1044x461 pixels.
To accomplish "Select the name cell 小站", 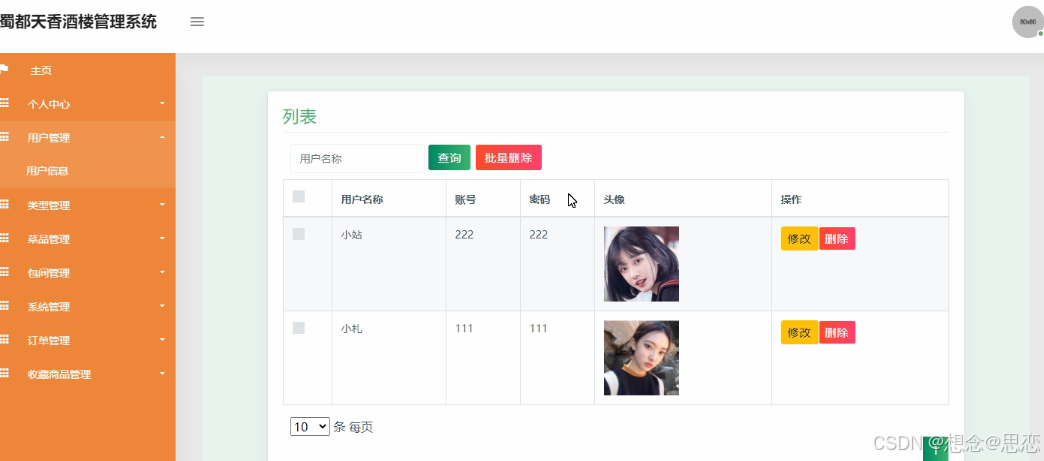I will point(352,234).
